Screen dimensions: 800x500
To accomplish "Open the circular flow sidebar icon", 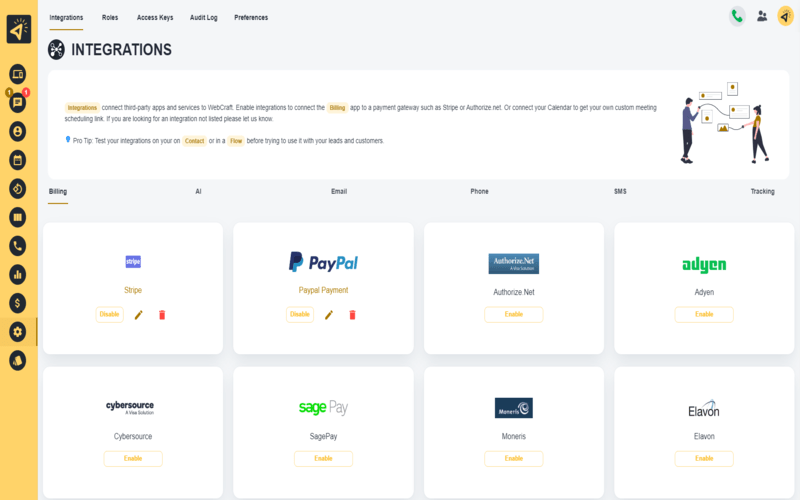I will coord(17,189).
